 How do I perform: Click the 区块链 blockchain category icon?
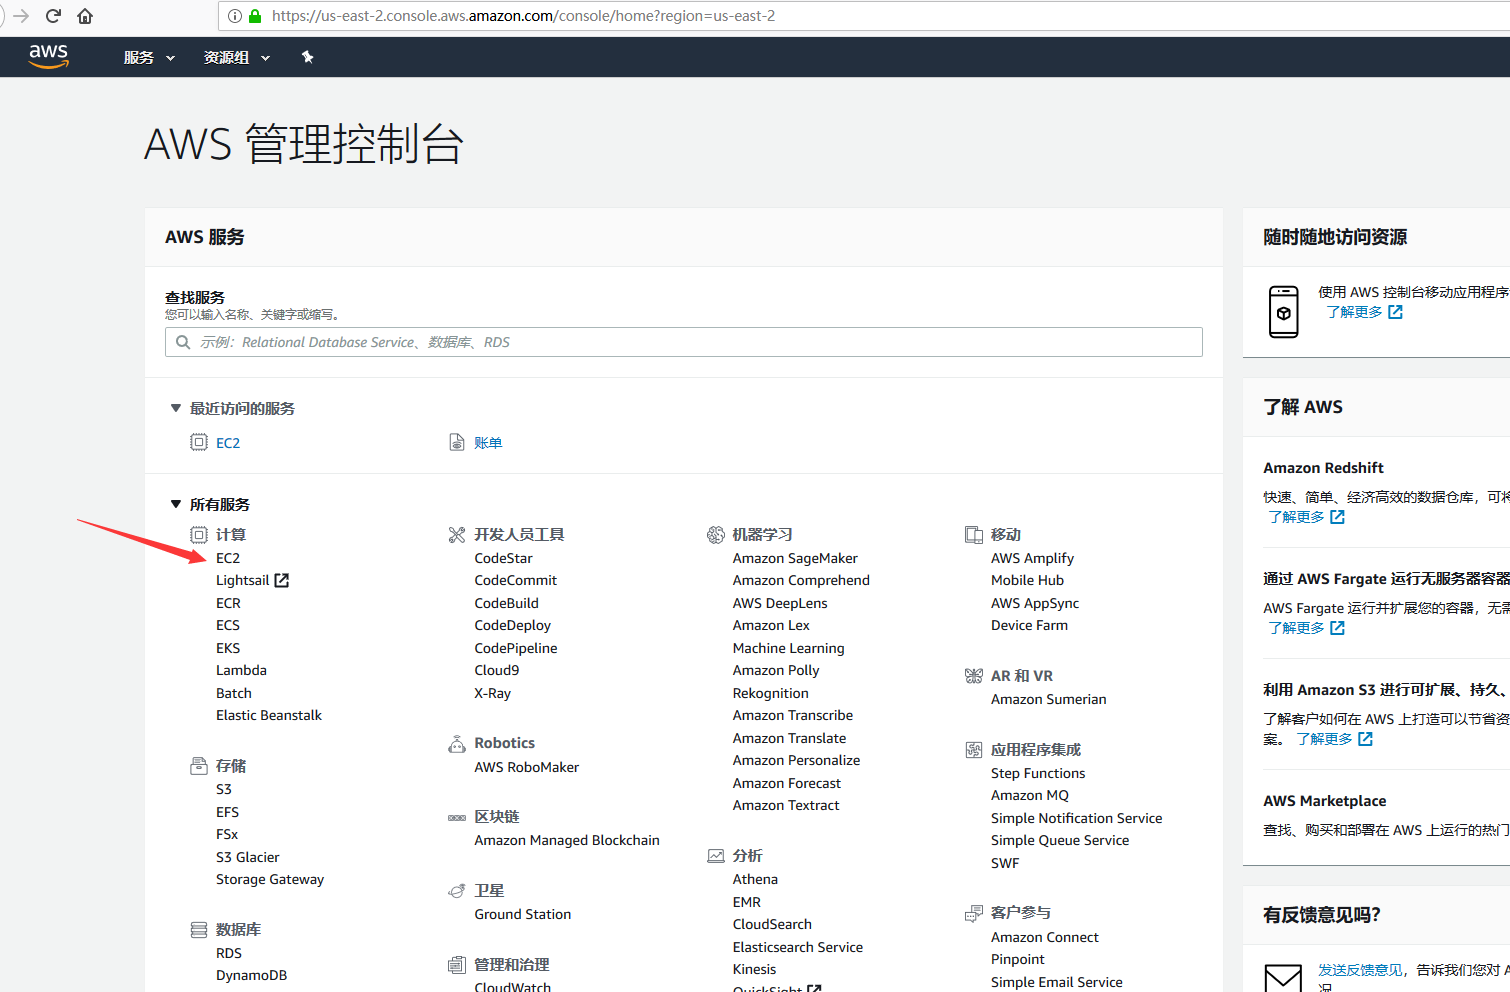pos(457,817)
